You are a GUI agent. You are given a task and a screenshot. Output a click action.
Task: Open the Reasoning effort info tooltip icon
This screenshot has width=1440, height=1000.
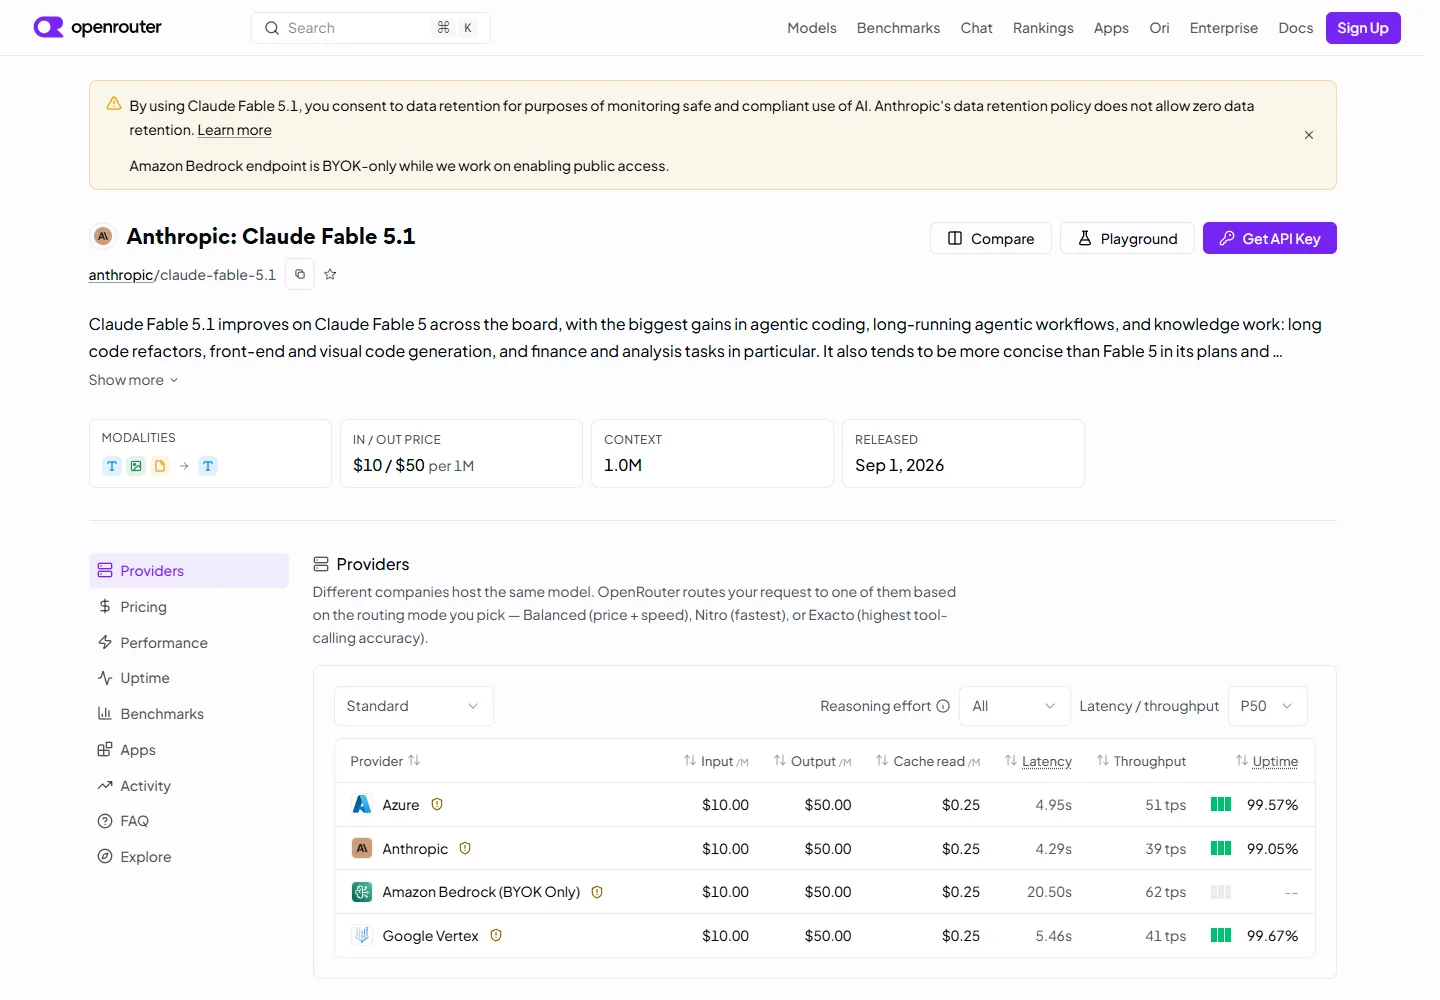tap(942, 706)
